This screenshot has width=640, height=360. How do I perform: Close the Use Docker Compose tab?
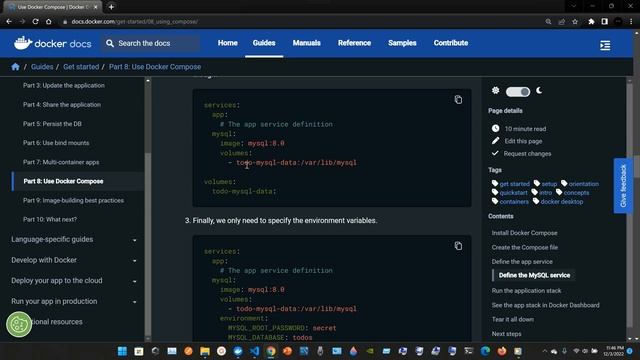(96, 7)
